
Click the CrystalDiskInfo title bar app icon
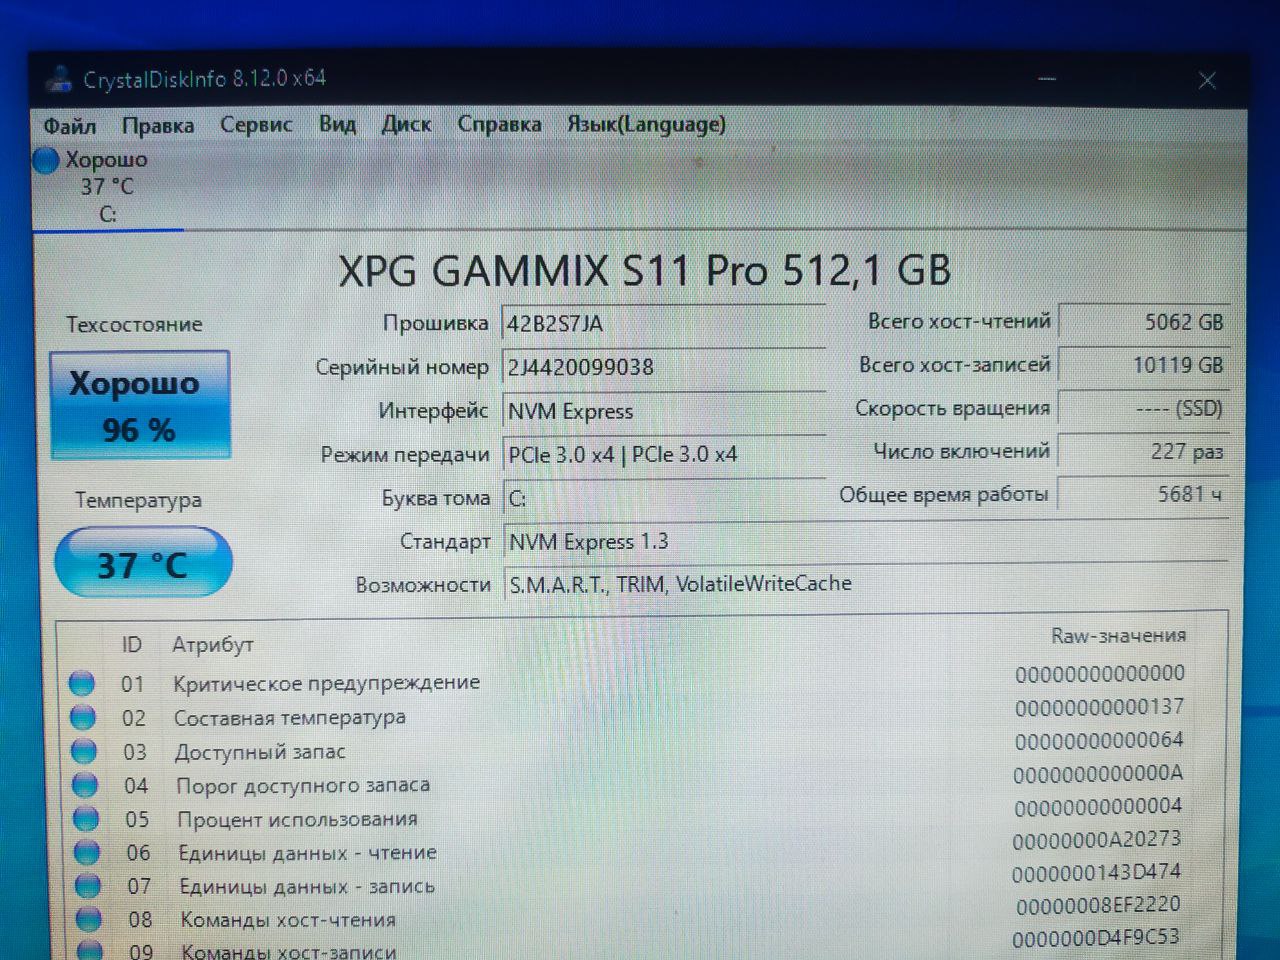(60, 79)
